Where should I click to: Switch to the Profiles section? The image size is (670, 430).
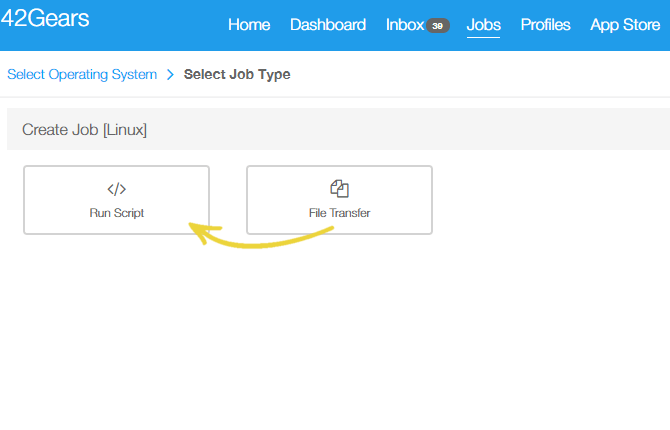pos(545,25)
